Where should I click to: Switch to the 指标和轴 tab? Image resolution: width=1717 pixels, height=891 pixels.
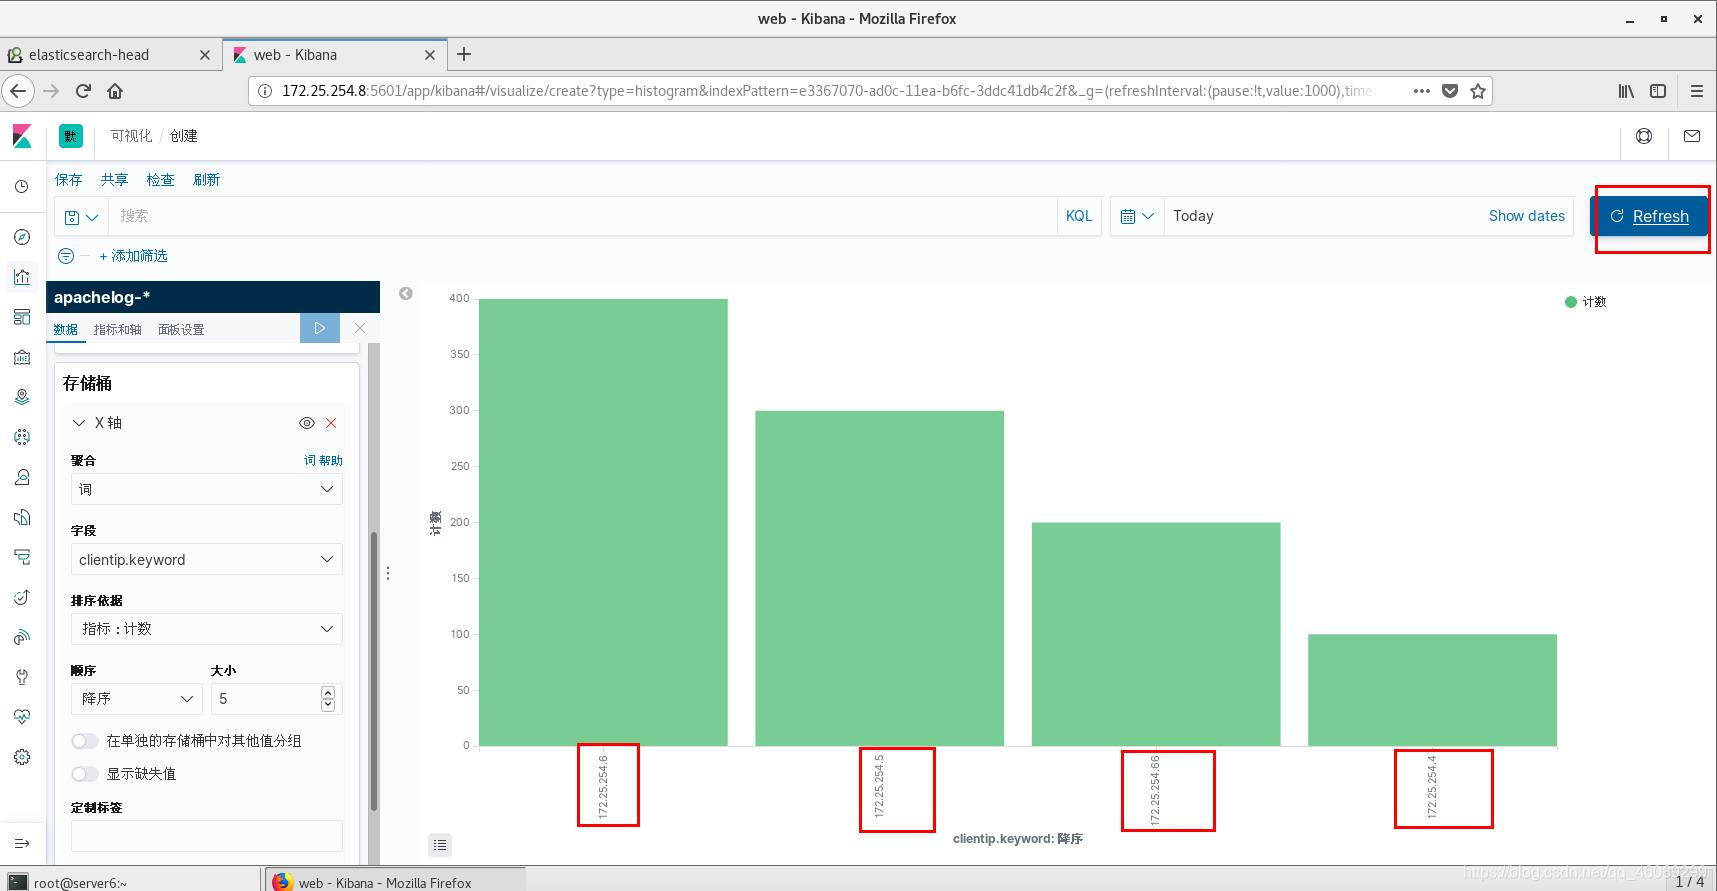118,329
